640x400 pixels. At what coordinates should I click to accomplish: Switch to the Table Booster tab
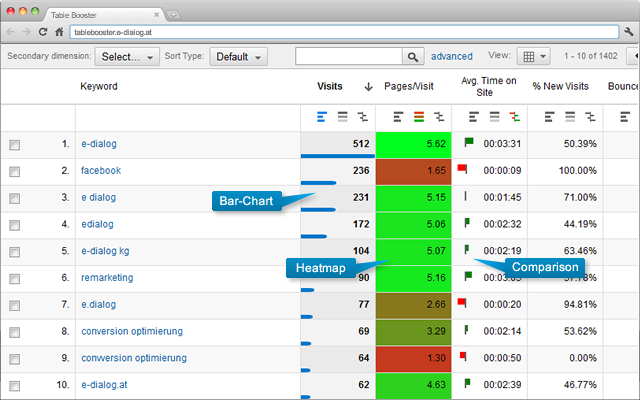click(102, 15)
